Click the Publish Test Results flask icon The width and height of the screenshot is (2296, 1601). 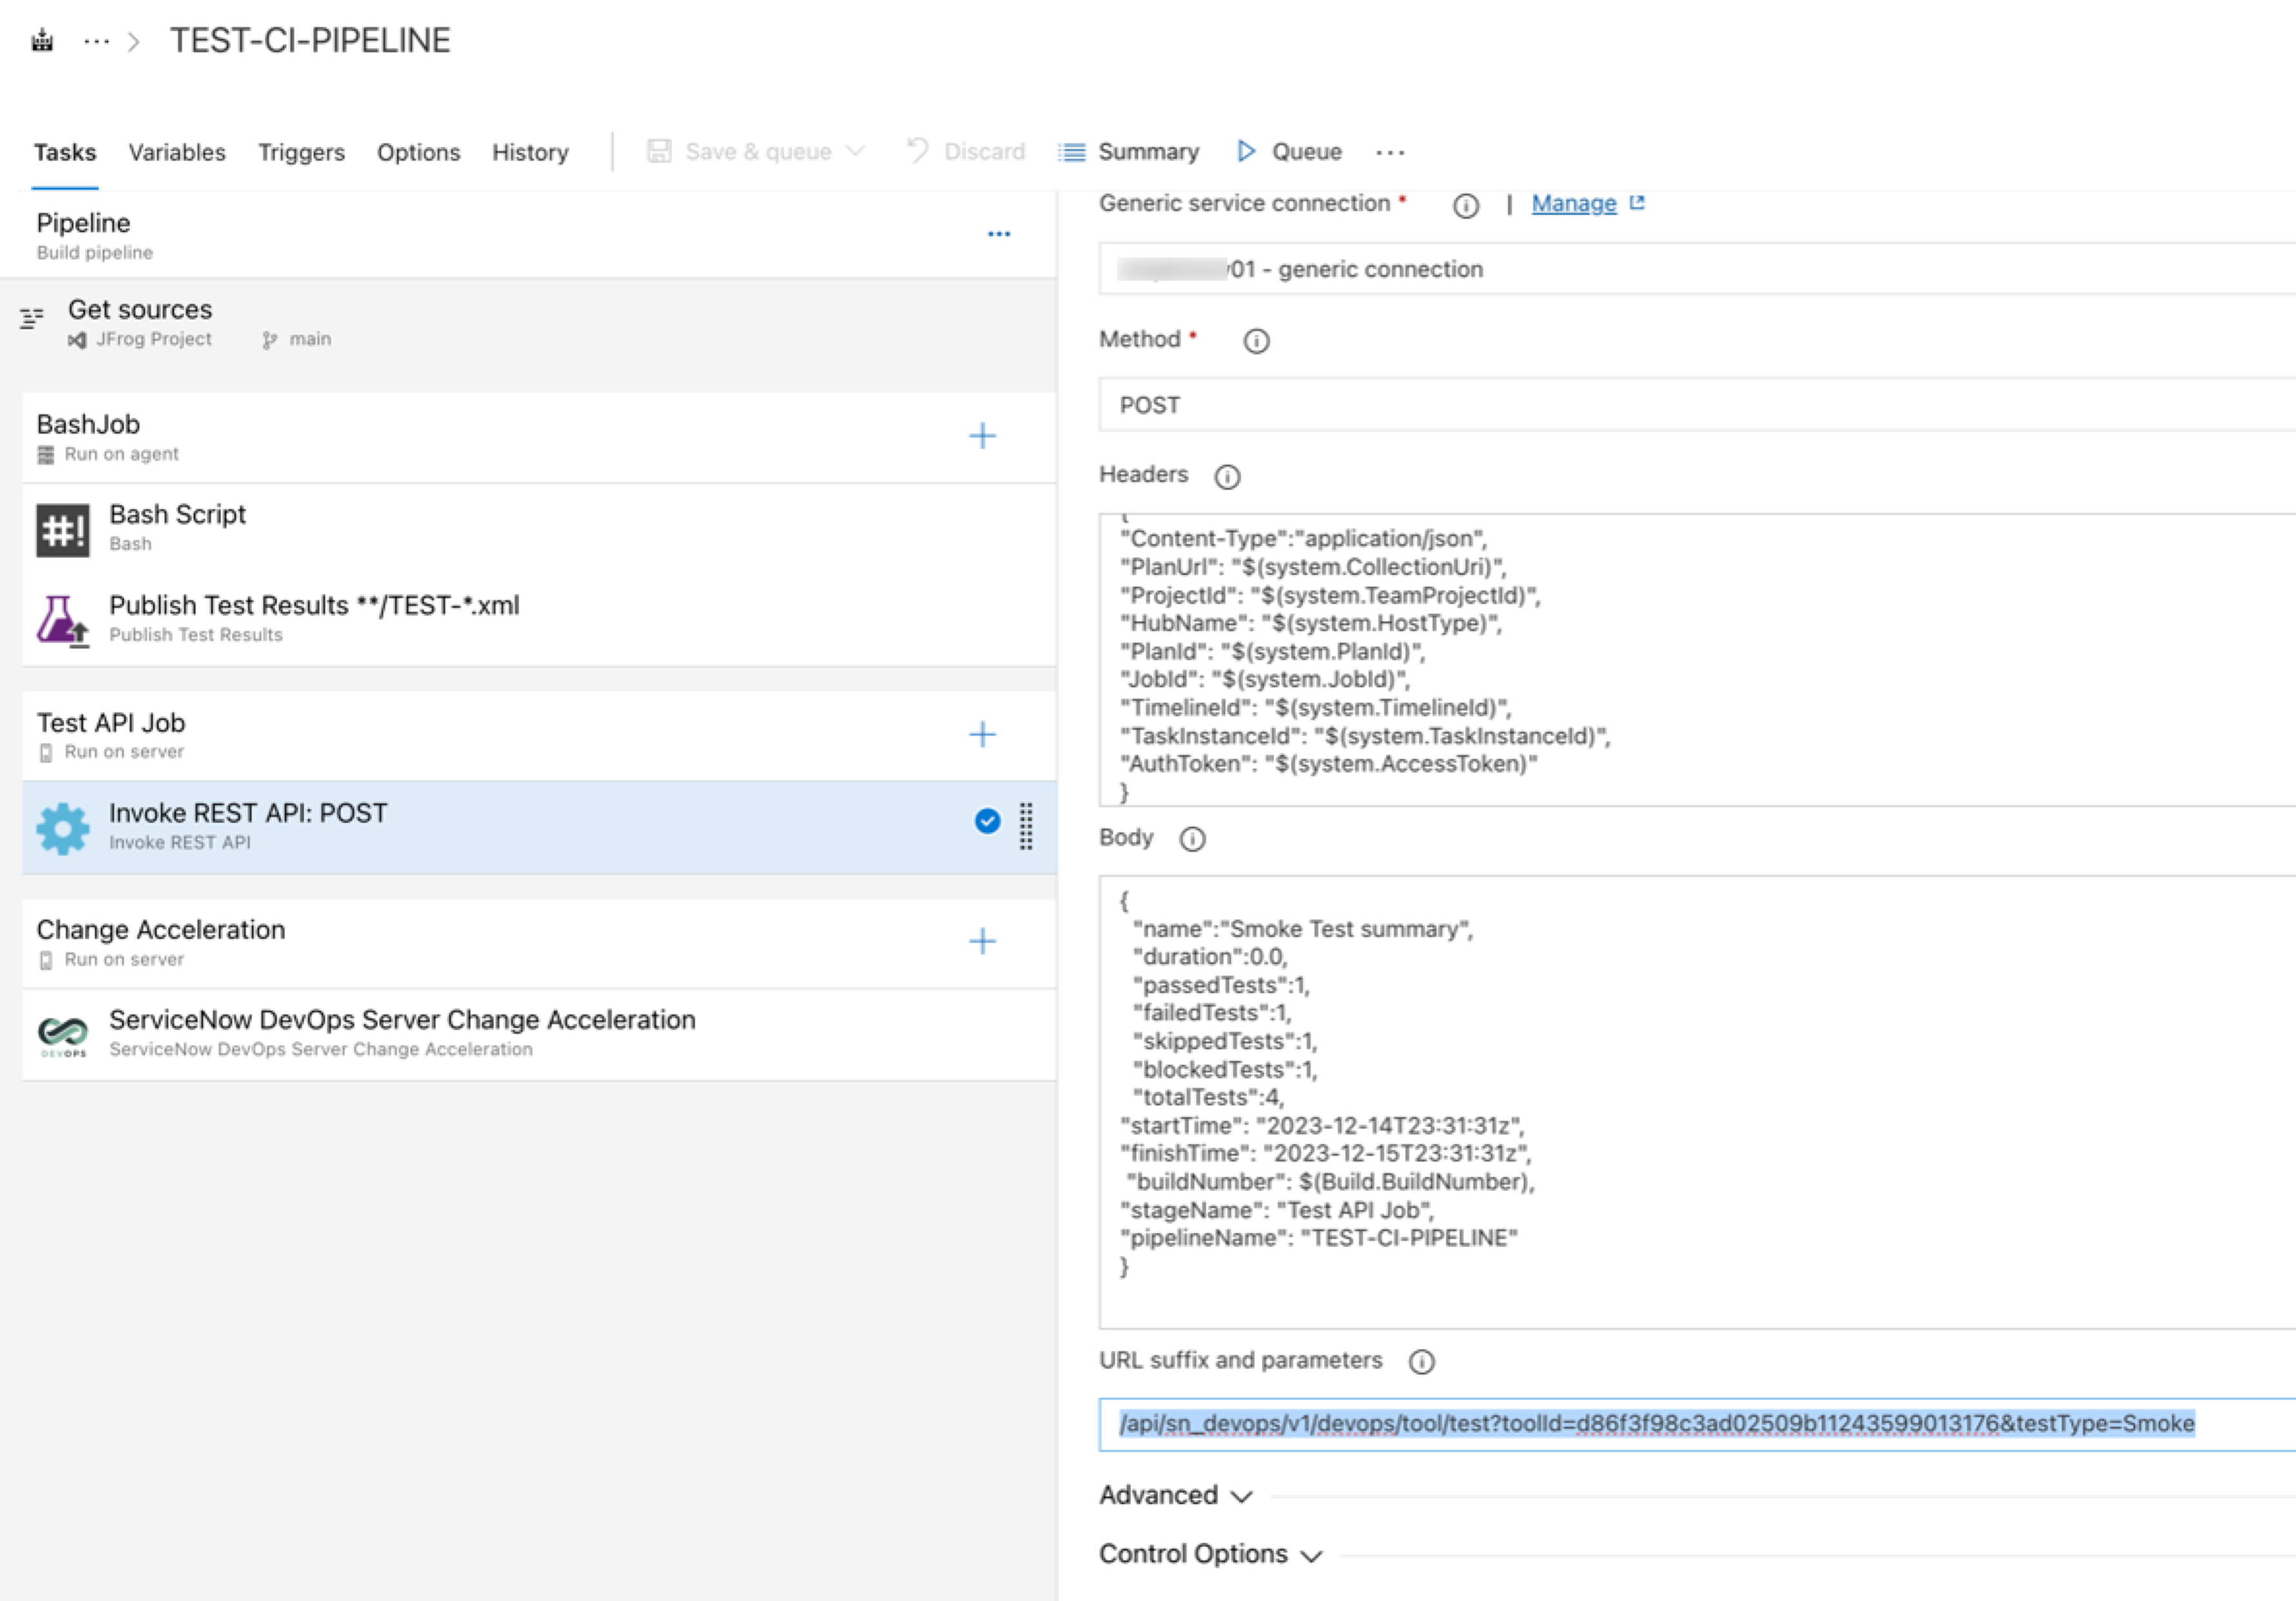click(x=63, y=621)
